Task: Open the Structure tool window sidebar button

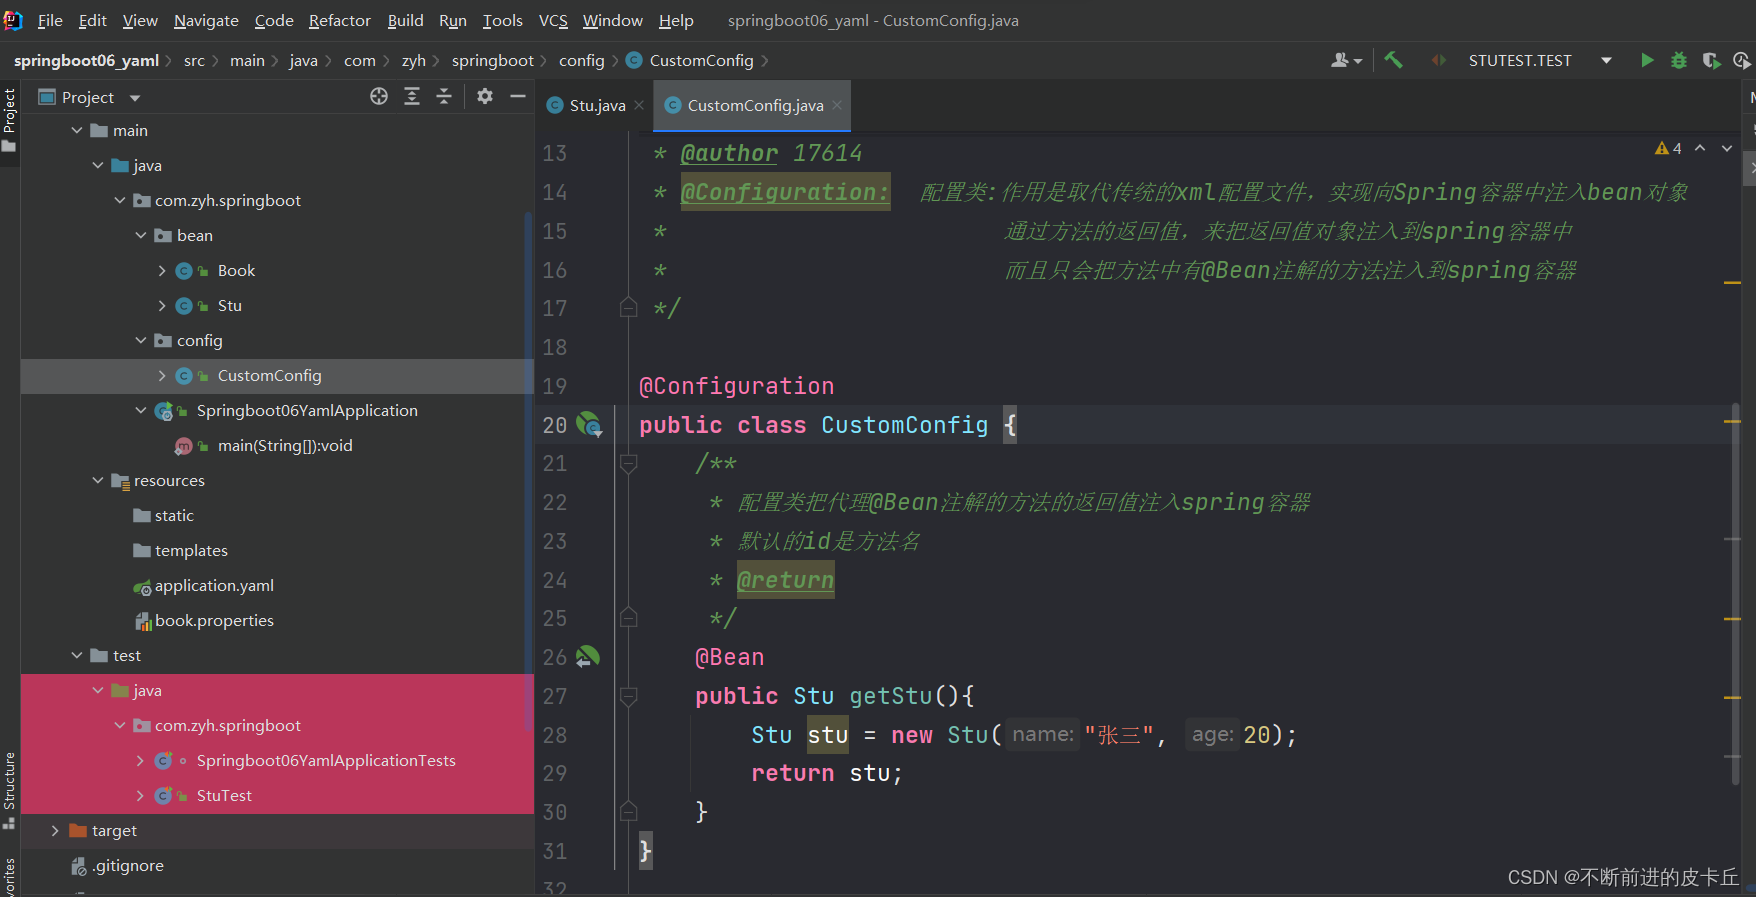Action: (x=9, y=790)
